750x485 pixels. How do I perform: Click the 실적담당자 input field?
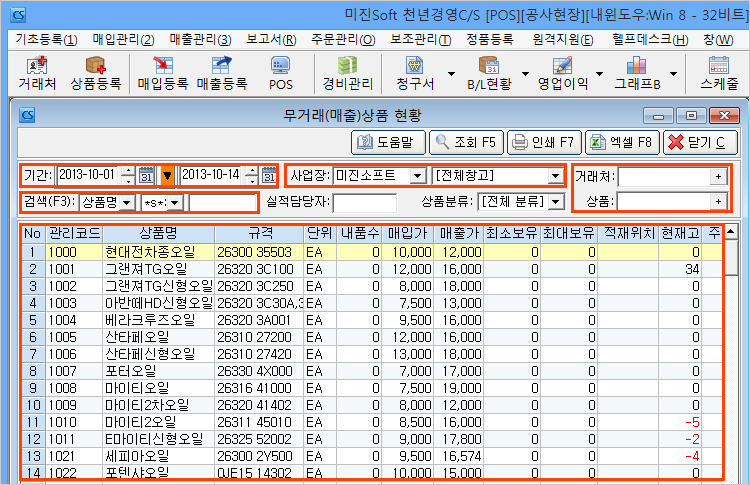[x=364, y=203]
